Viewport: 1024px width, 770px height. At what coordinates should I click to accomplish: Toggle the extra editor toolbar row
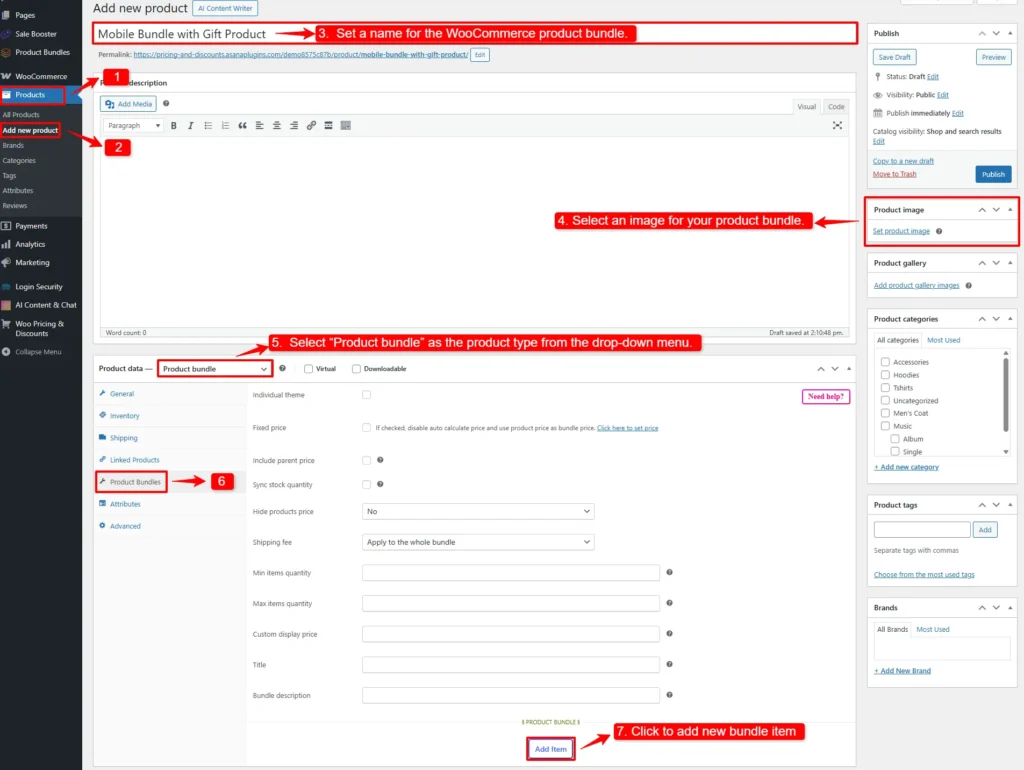click(345, 125)
